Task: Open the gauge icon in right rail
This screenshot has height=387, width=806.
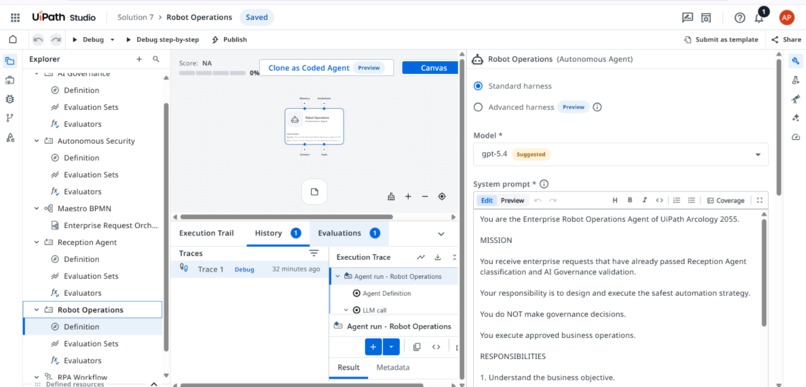Action: [x=796, y=137]
